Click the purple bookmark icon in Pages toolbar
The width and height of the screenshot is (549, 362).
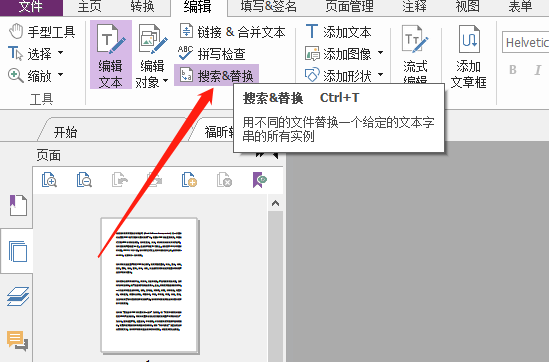coord(260,180)
